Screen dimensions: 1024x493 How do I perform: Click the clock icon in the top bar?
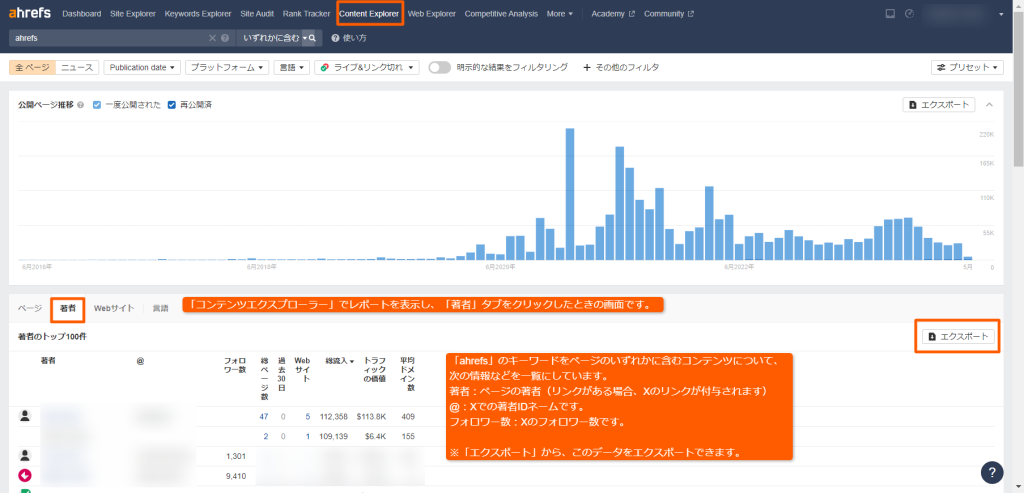click(x=910, y=14)
